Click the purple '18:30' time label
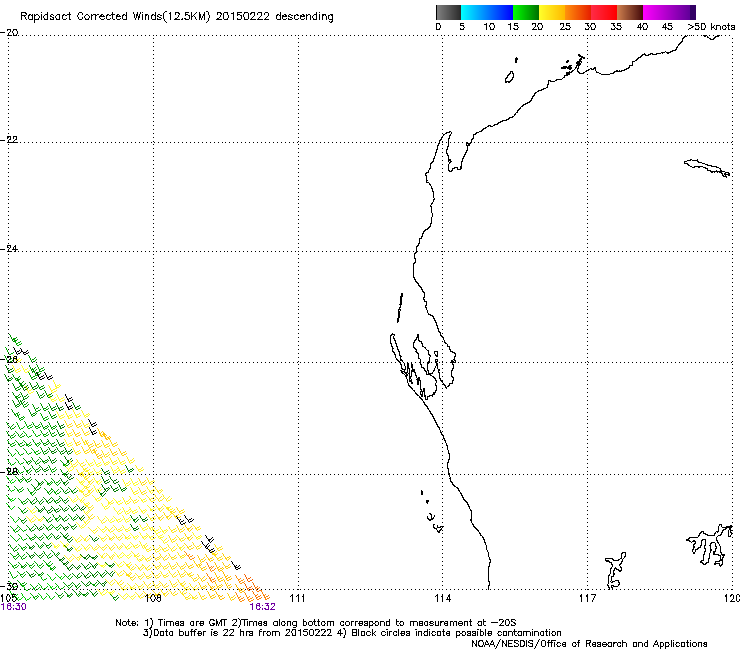This screenshot has height=650, width=740. pyautogui.click(x=14, y=607)
